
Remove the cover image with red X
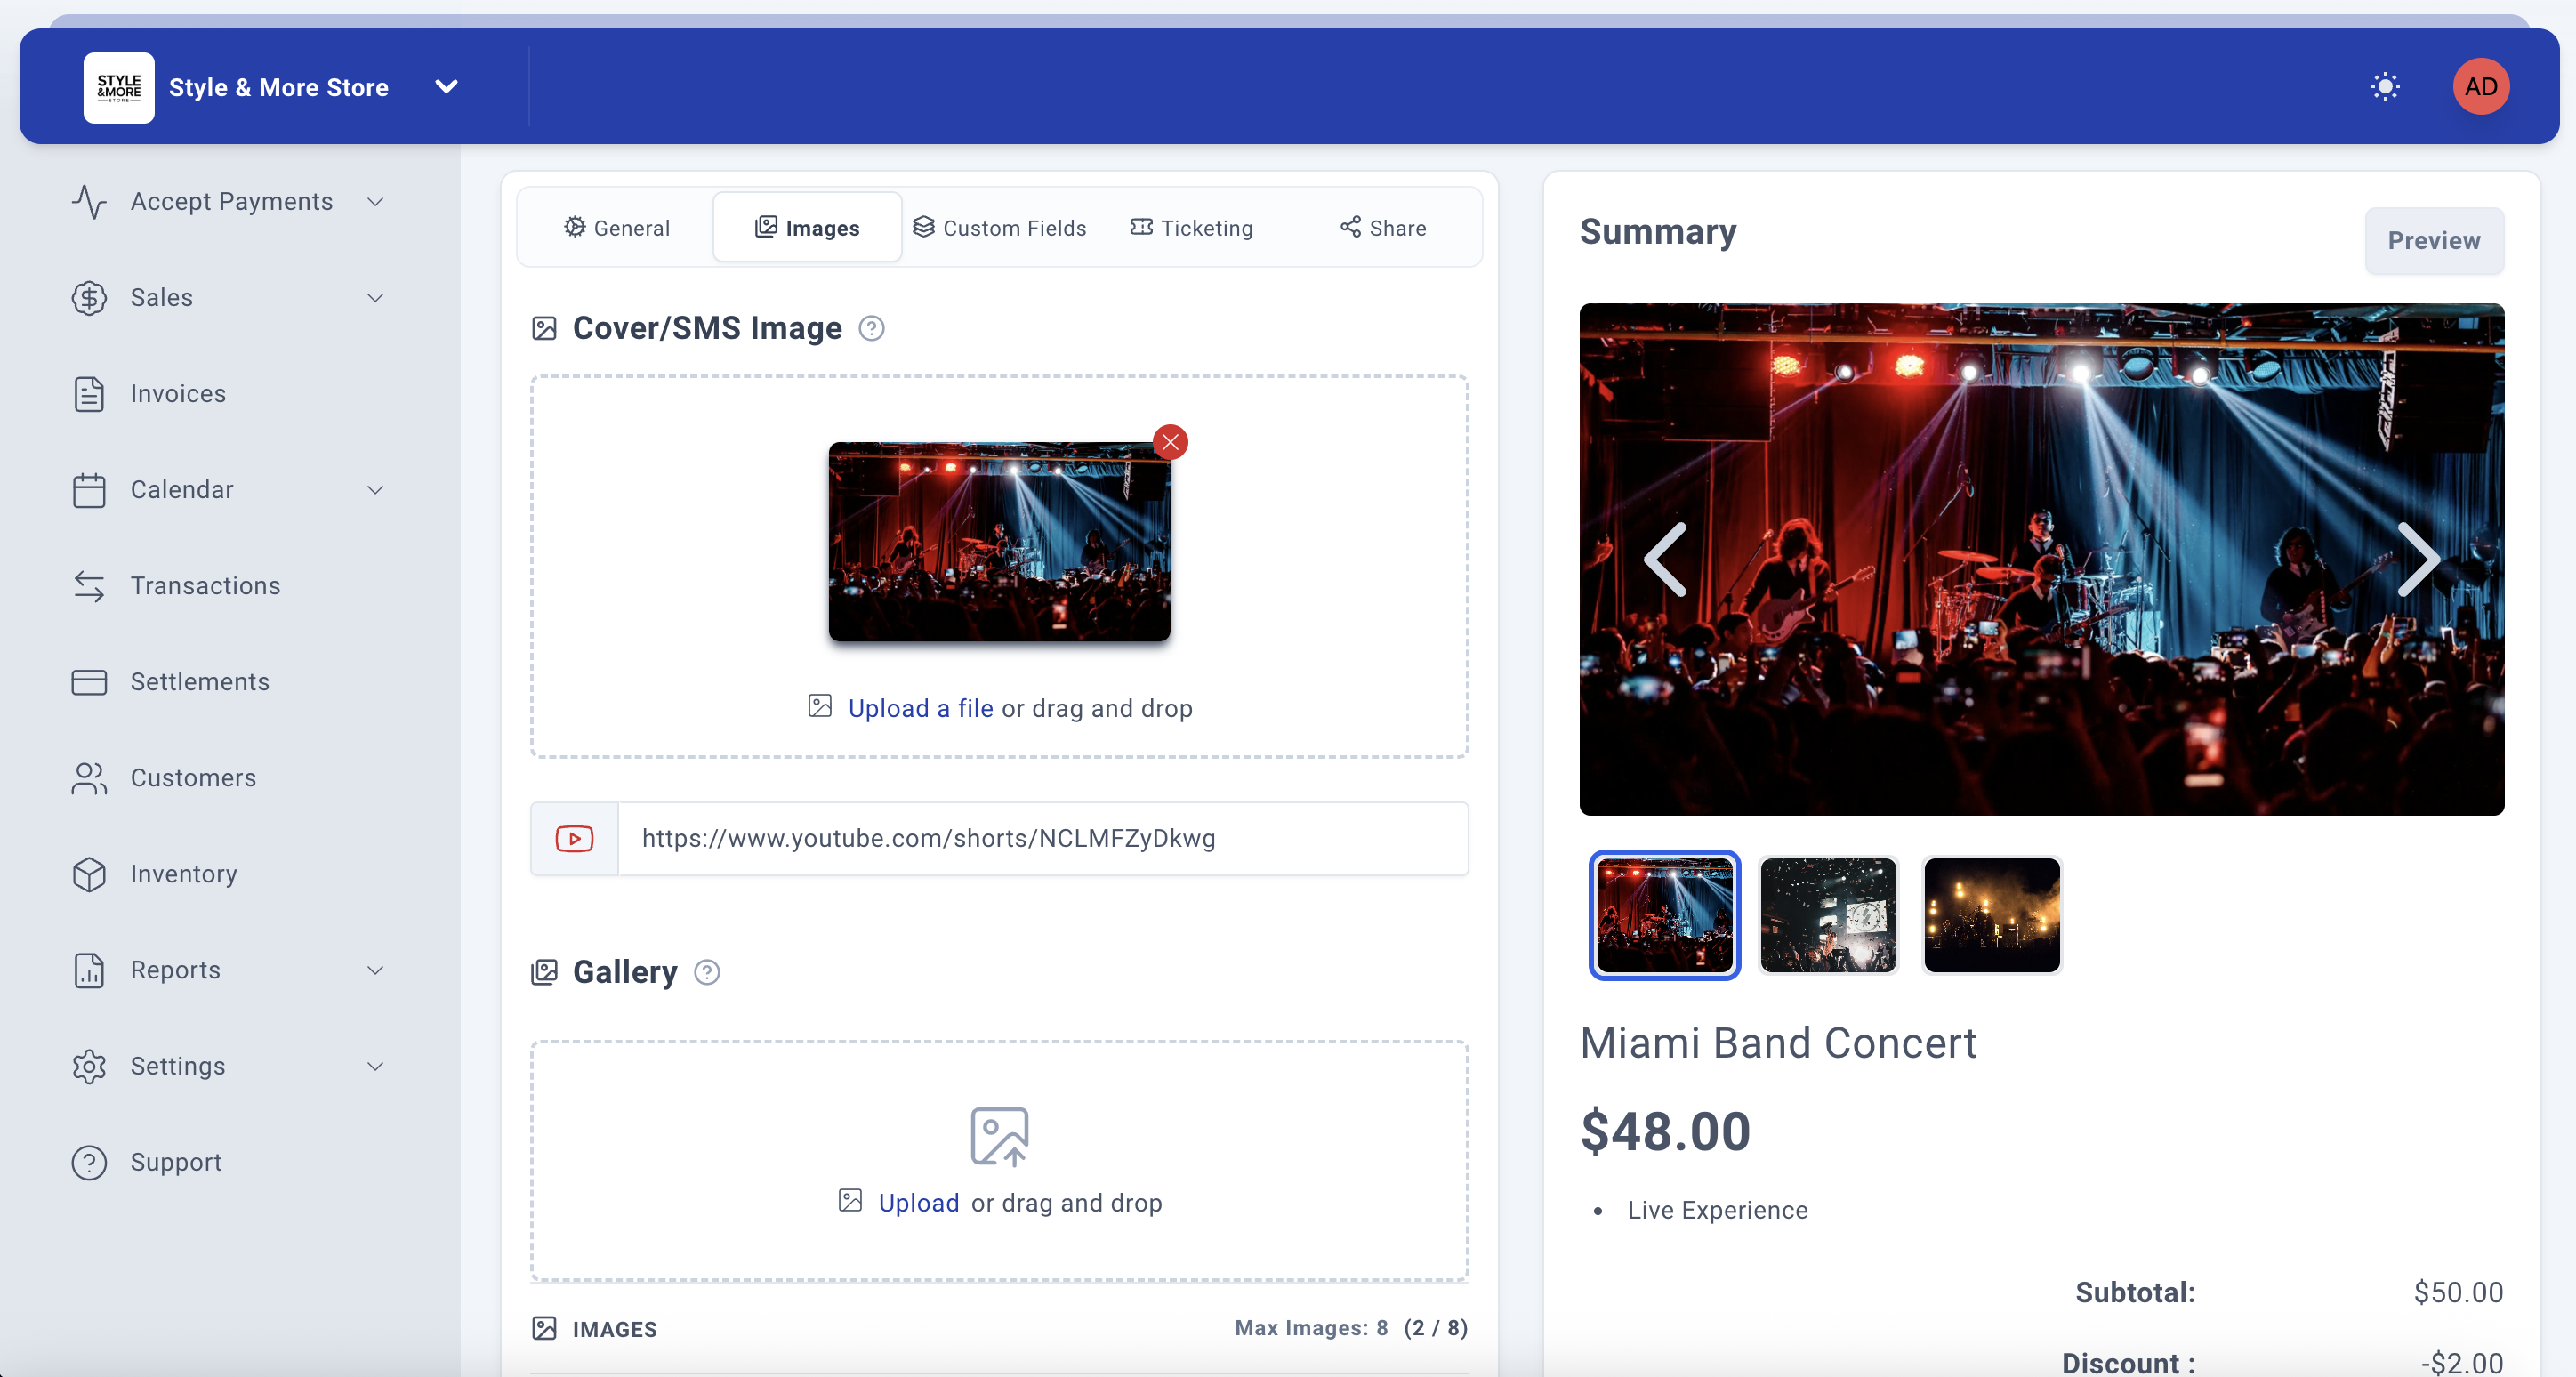click(1170, 442)
